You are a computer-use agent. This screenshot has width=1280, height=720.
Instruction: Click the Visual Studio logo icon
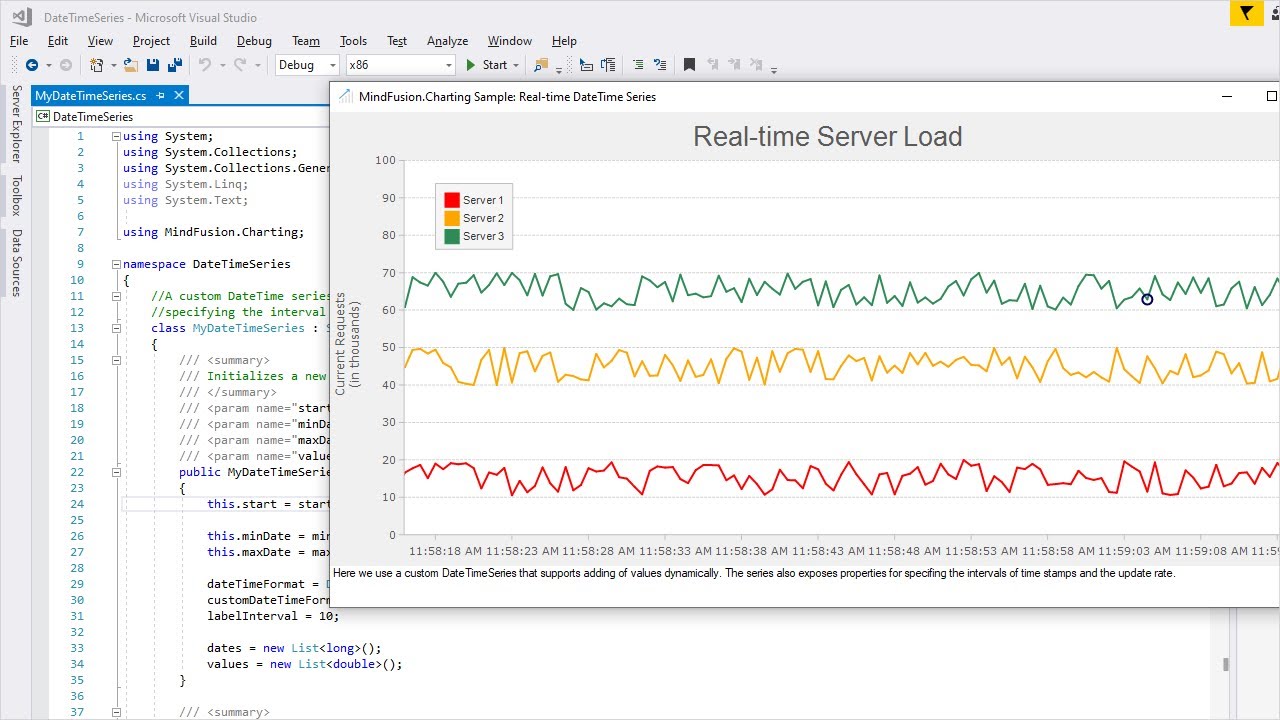21,16
